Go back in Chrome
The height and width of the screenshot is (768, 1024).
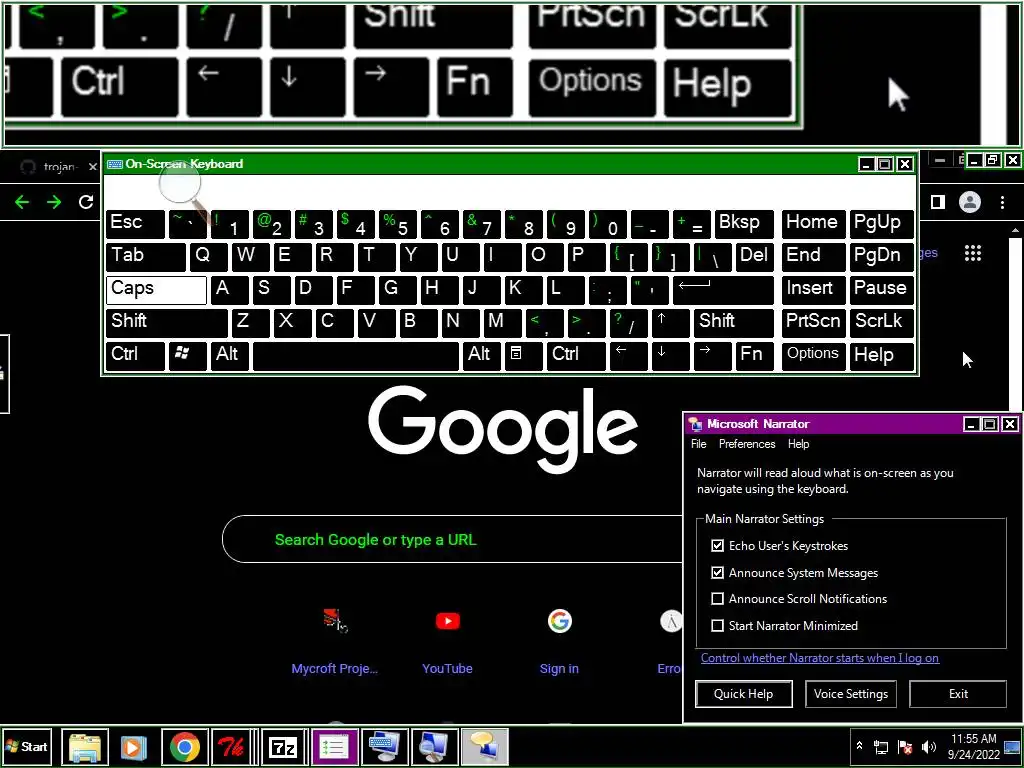pos(22,202)
